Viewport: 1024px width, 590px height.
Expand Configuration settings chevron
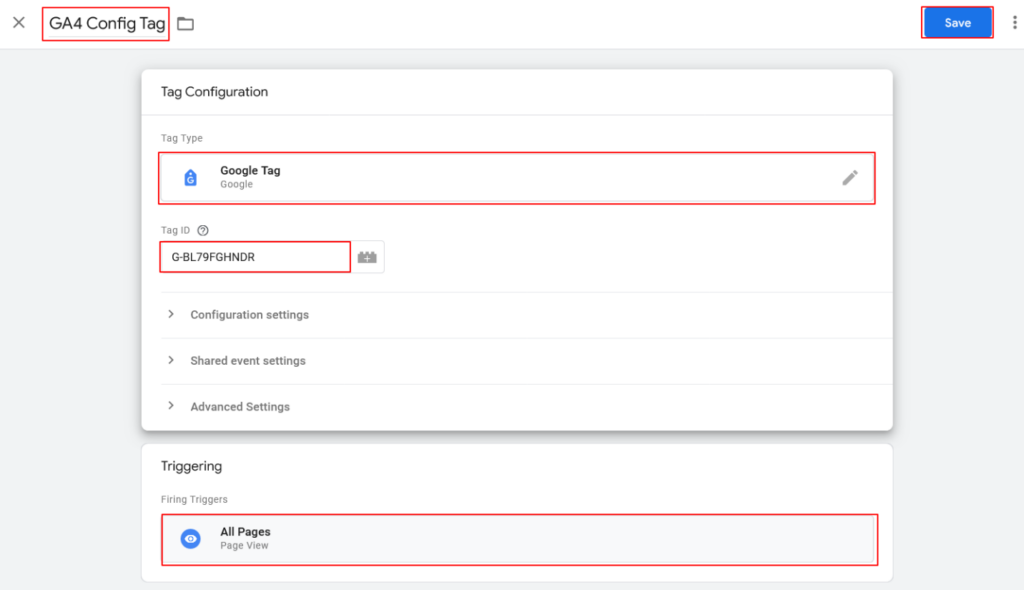click(x=171, y=314)
